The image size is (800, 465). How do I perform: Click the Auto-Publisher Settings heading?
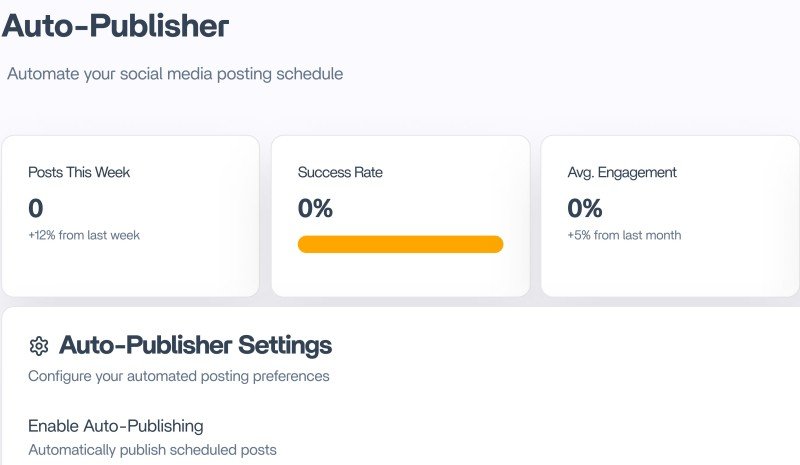point(195,346)
